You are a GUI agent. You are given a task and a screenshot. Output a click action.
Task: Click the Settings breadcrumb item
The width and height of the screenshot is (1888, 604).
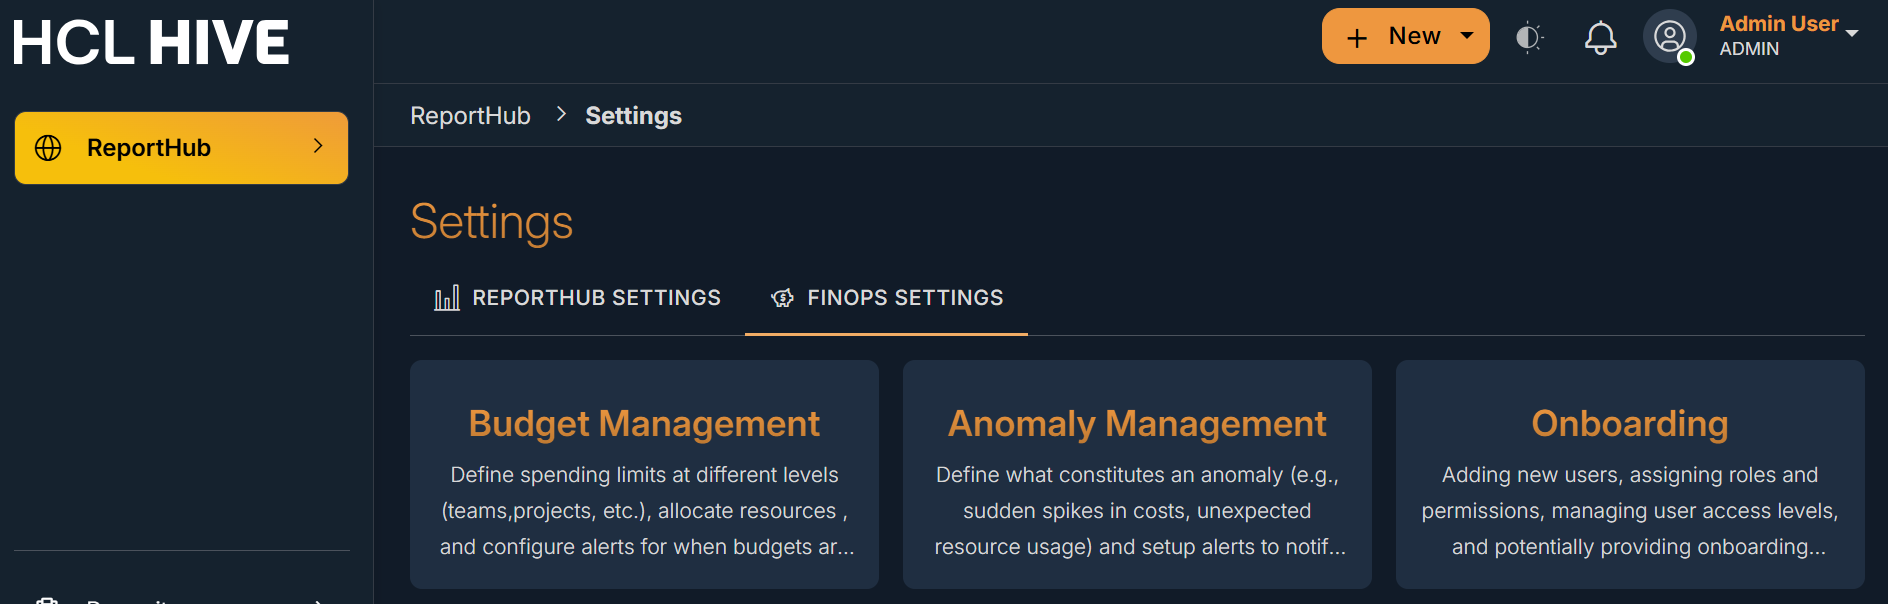point(633,116)
